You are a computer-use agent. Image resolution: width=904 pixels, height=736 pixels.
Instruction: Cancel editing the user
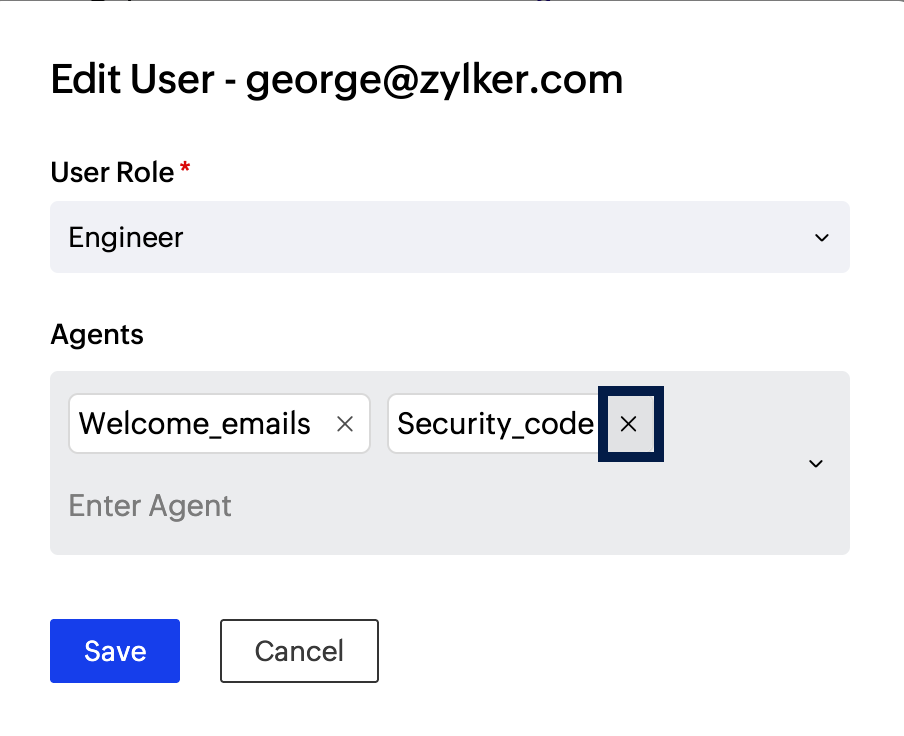click(x=299, y=651)
